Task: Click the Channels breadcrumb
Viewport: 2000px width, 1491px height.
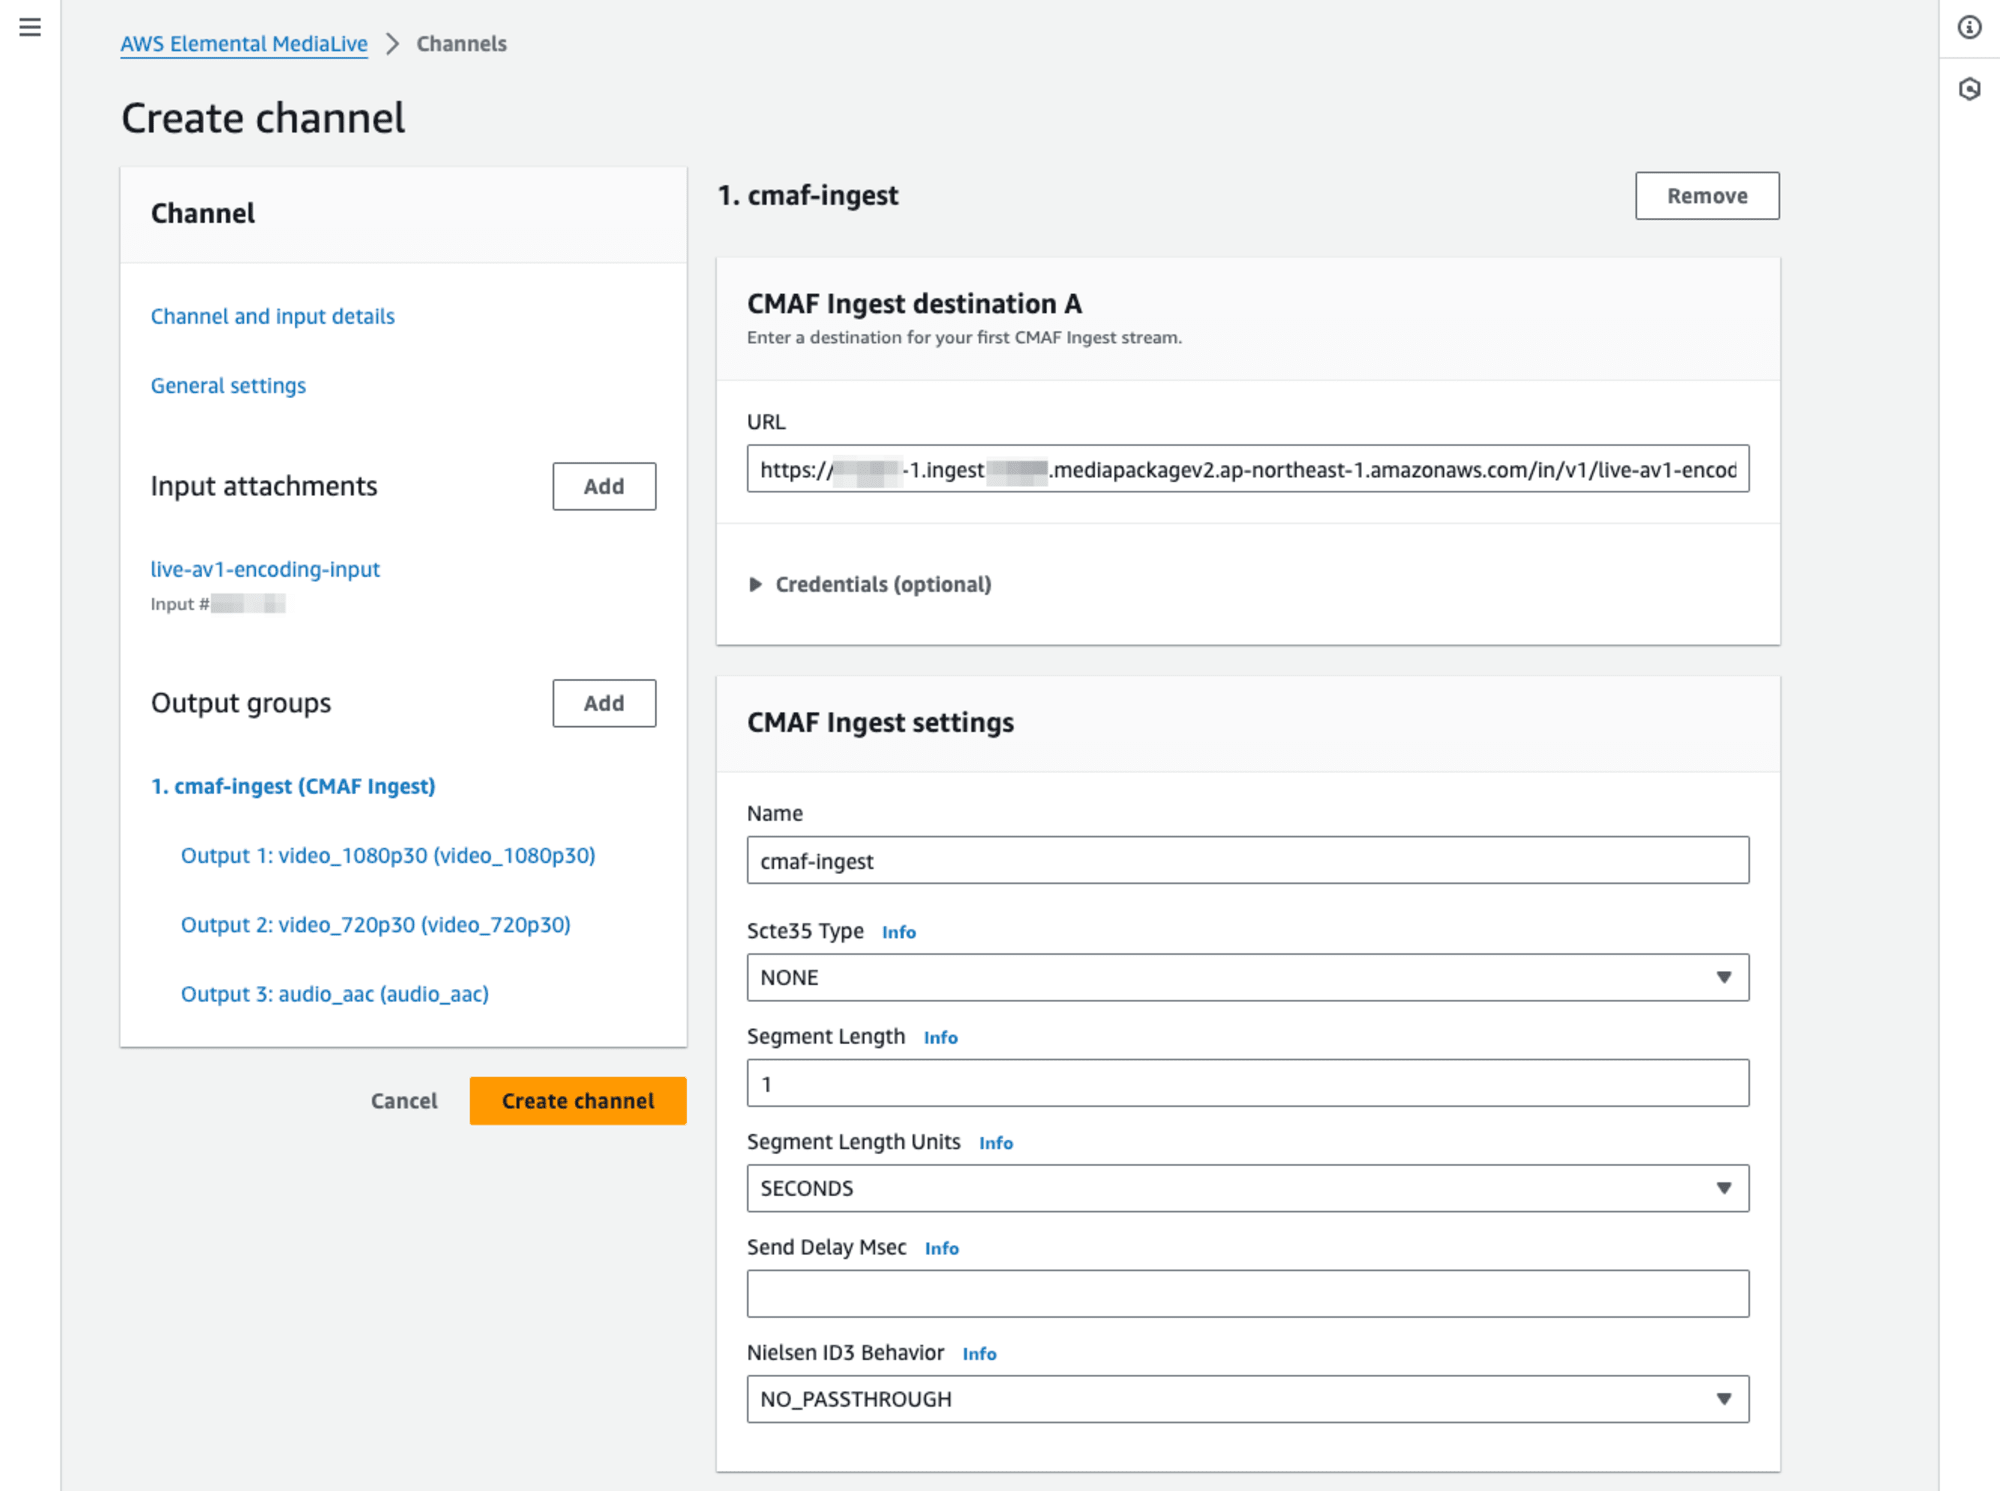Action: click(461, 44)
